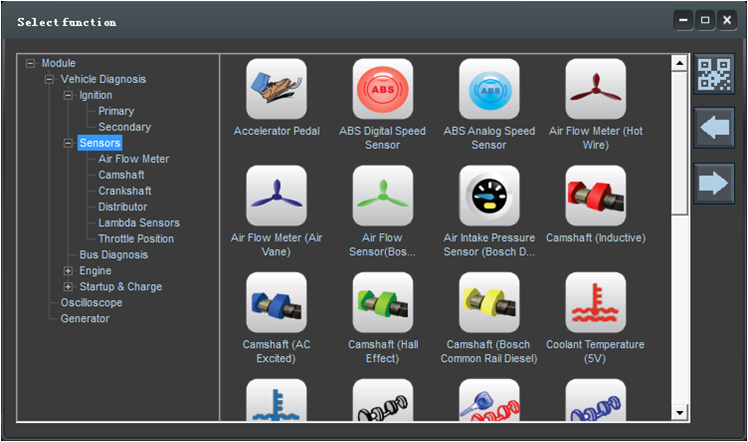Image resolution: width=748 pixels, height=442 pixels.
Task: Select the ABS Analog Speed Sensor icon
Action: (x=489, y=89)
